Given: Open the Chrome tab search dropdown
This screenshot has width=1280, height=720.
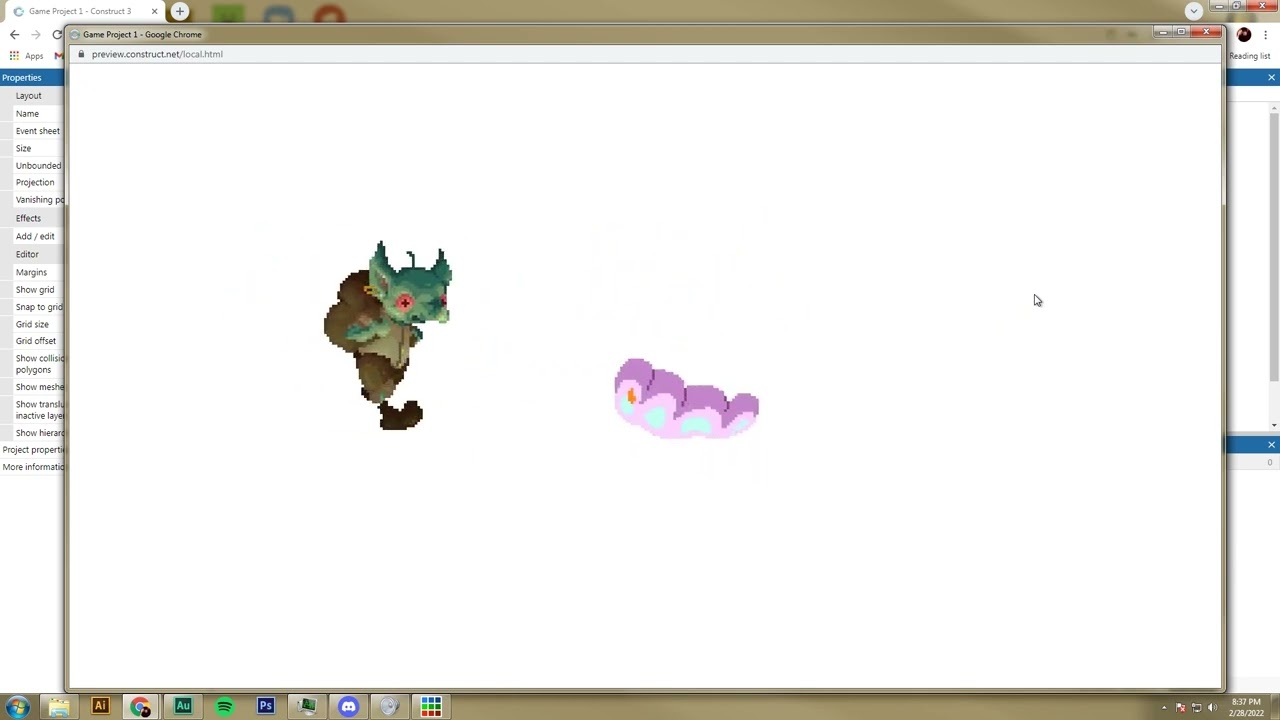Looking at the screenshot, I should [x=1193, y=11].
